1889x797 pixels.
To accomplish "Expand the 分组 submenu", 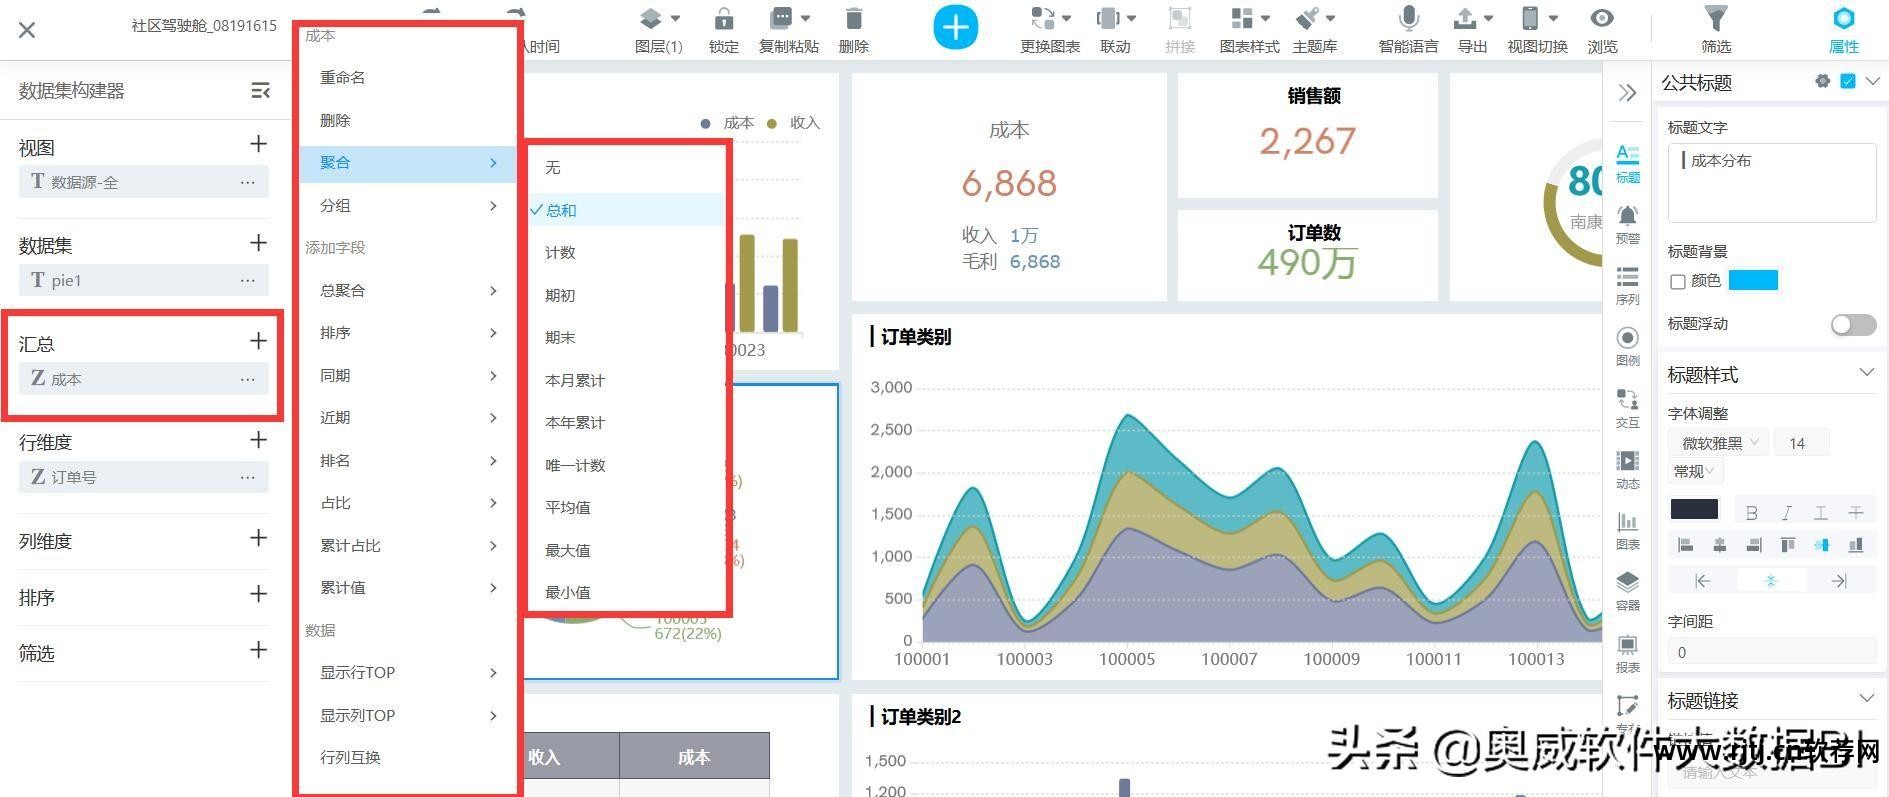I will click(408, 205).
